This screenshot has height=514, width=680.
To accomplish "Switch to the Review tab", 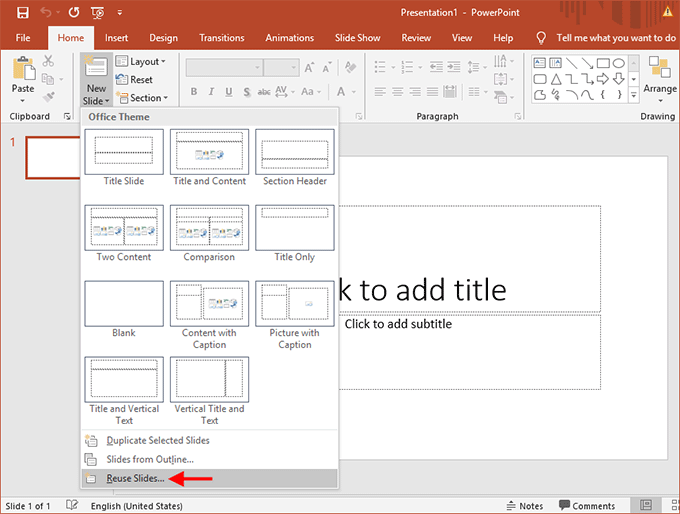I will coord(416,38).
